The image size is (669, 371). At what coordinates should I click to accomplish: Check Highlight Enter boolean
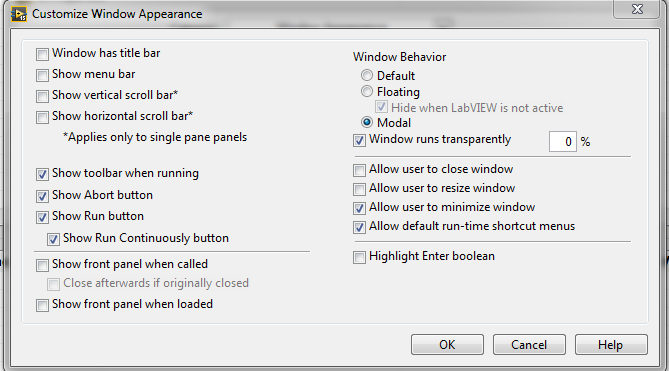click(359, 258)
